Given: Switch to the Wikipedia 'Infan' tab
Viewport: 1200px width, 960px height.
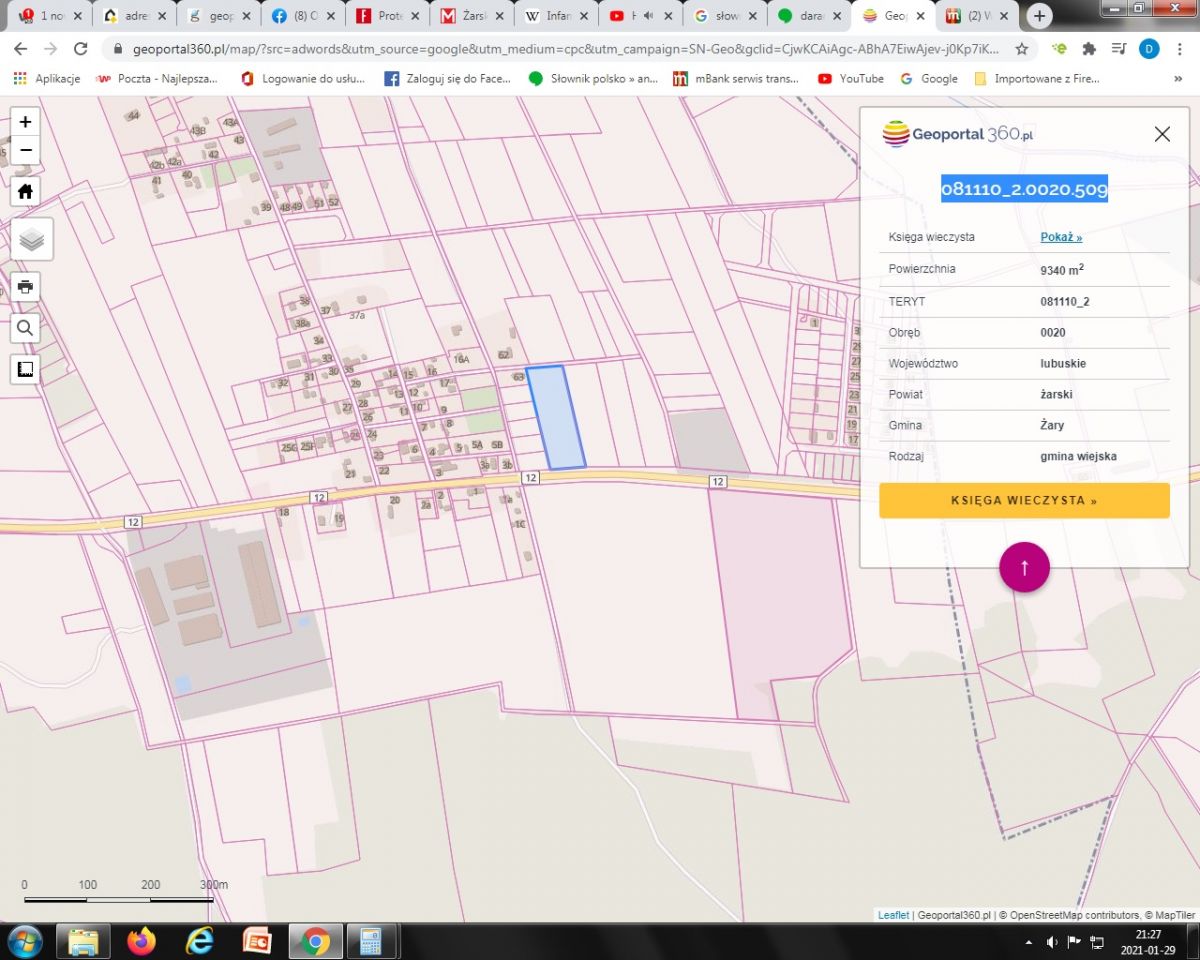Looking at the screenshot, I should [x=557, y=16].
